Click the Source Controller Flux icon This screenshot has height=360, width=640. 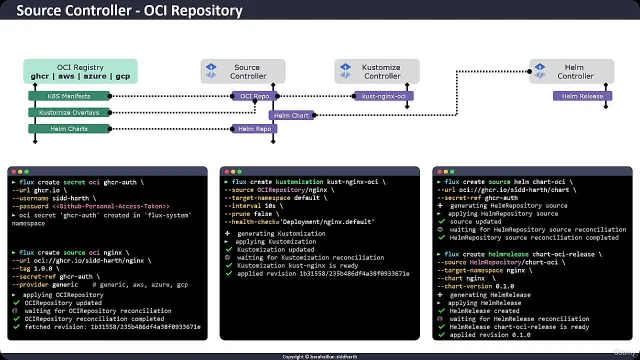[x=211, y=71]
